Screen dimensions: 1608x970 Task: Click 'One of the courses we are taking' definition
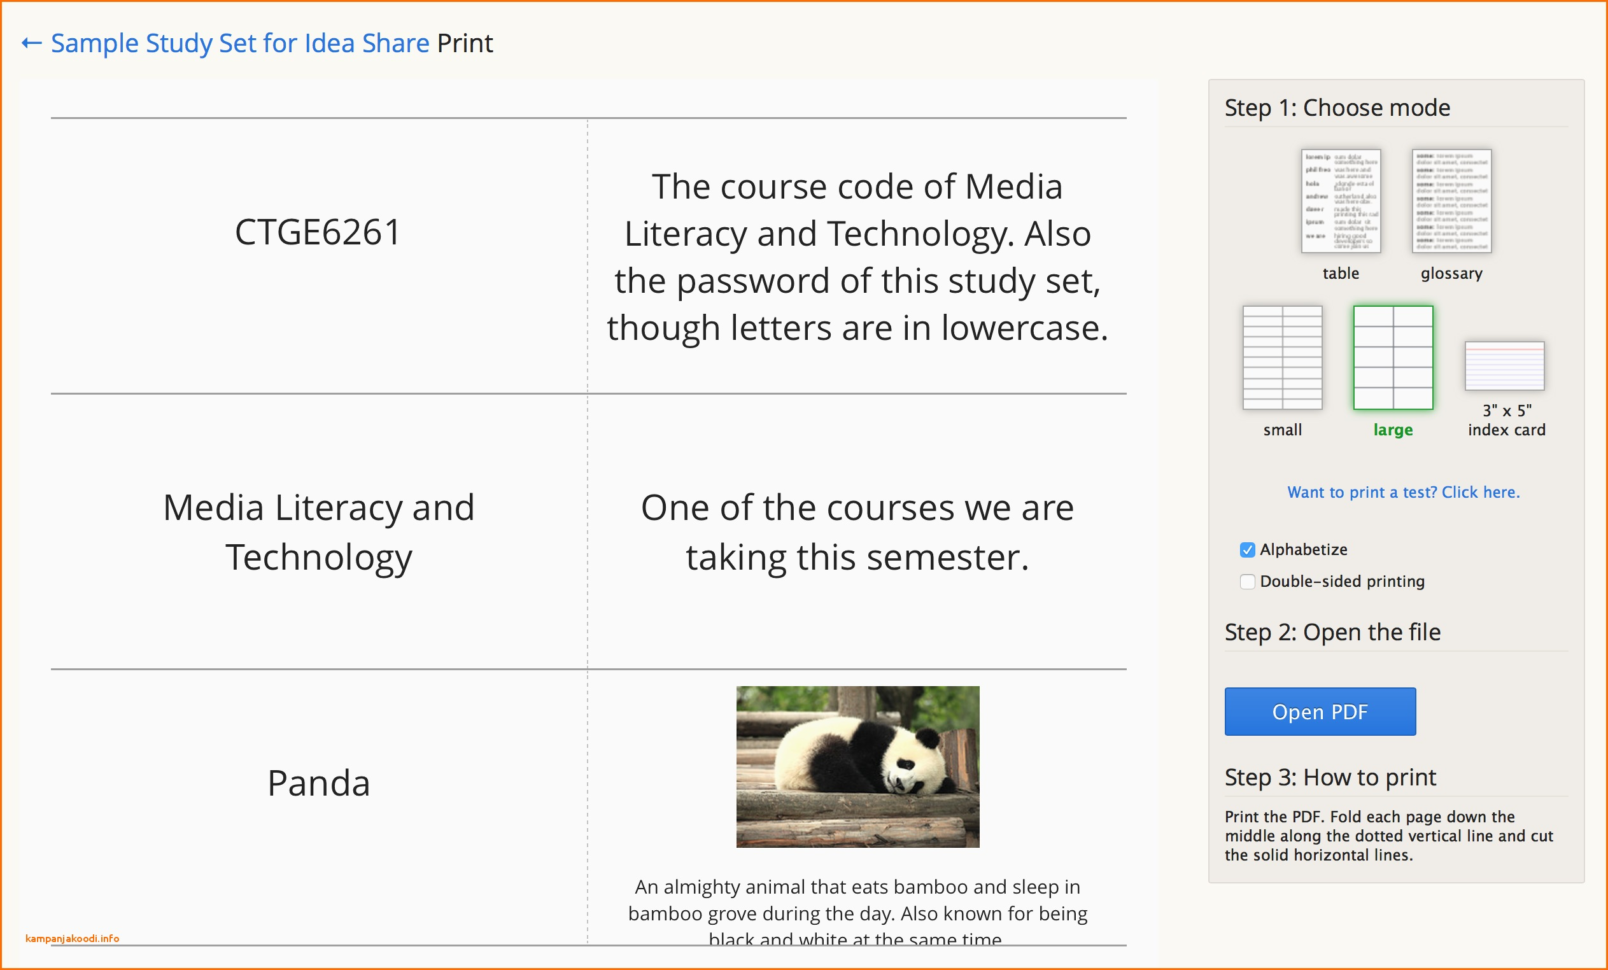(x=858, y=532)
